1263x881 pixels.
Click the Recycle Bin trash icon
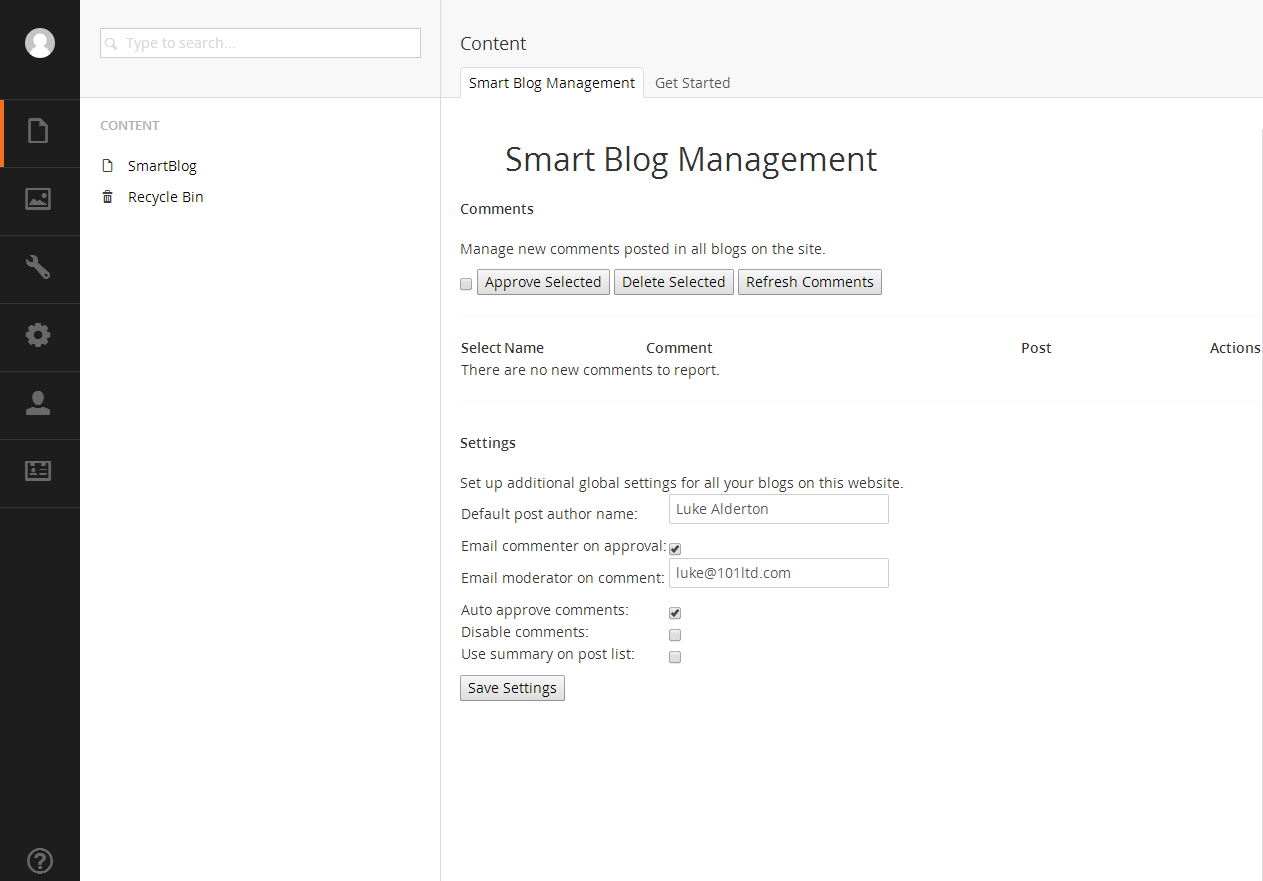108,197
